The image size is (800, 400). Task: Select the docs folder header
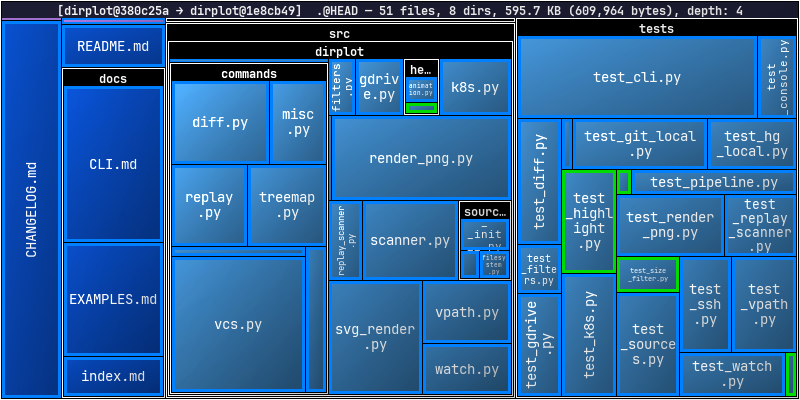tap(113, 79)
